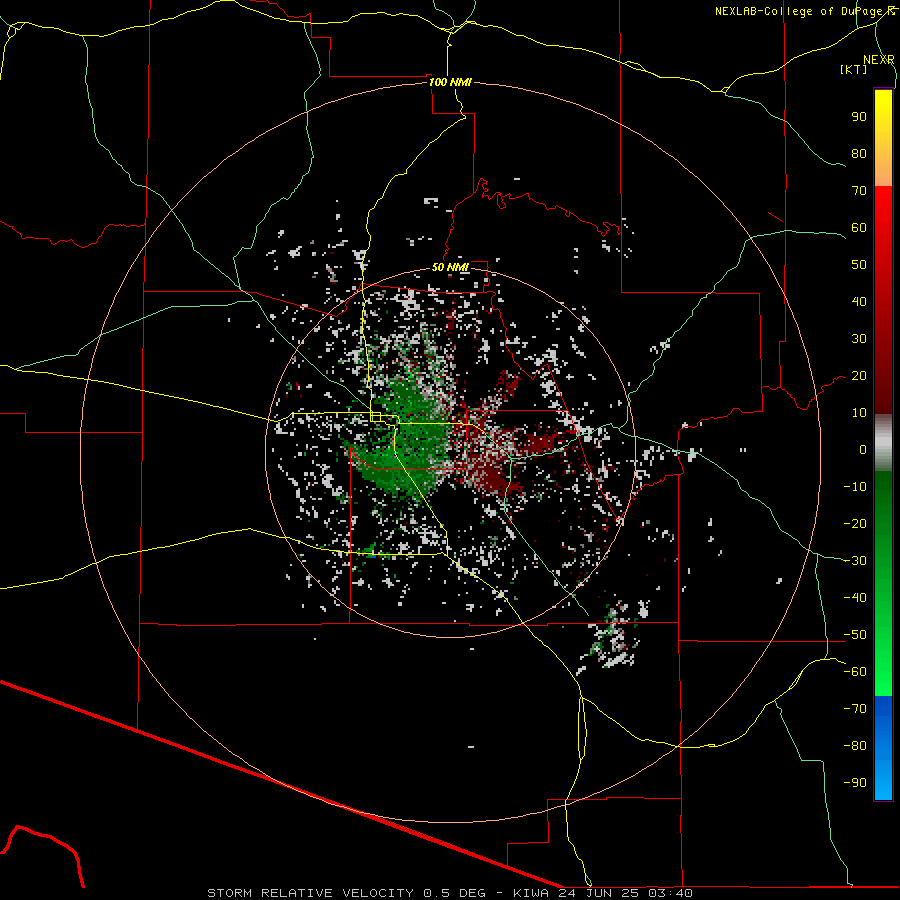Click the KIWA radar site identifier

(x=531, y=893)
